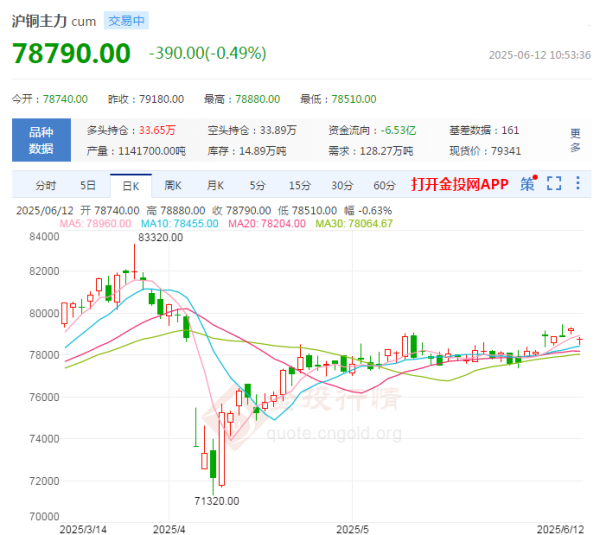The width and height of the screenshot is (600, 535).
Task: Show the 15分 minute chart
Action: click(x=300, y=185)
